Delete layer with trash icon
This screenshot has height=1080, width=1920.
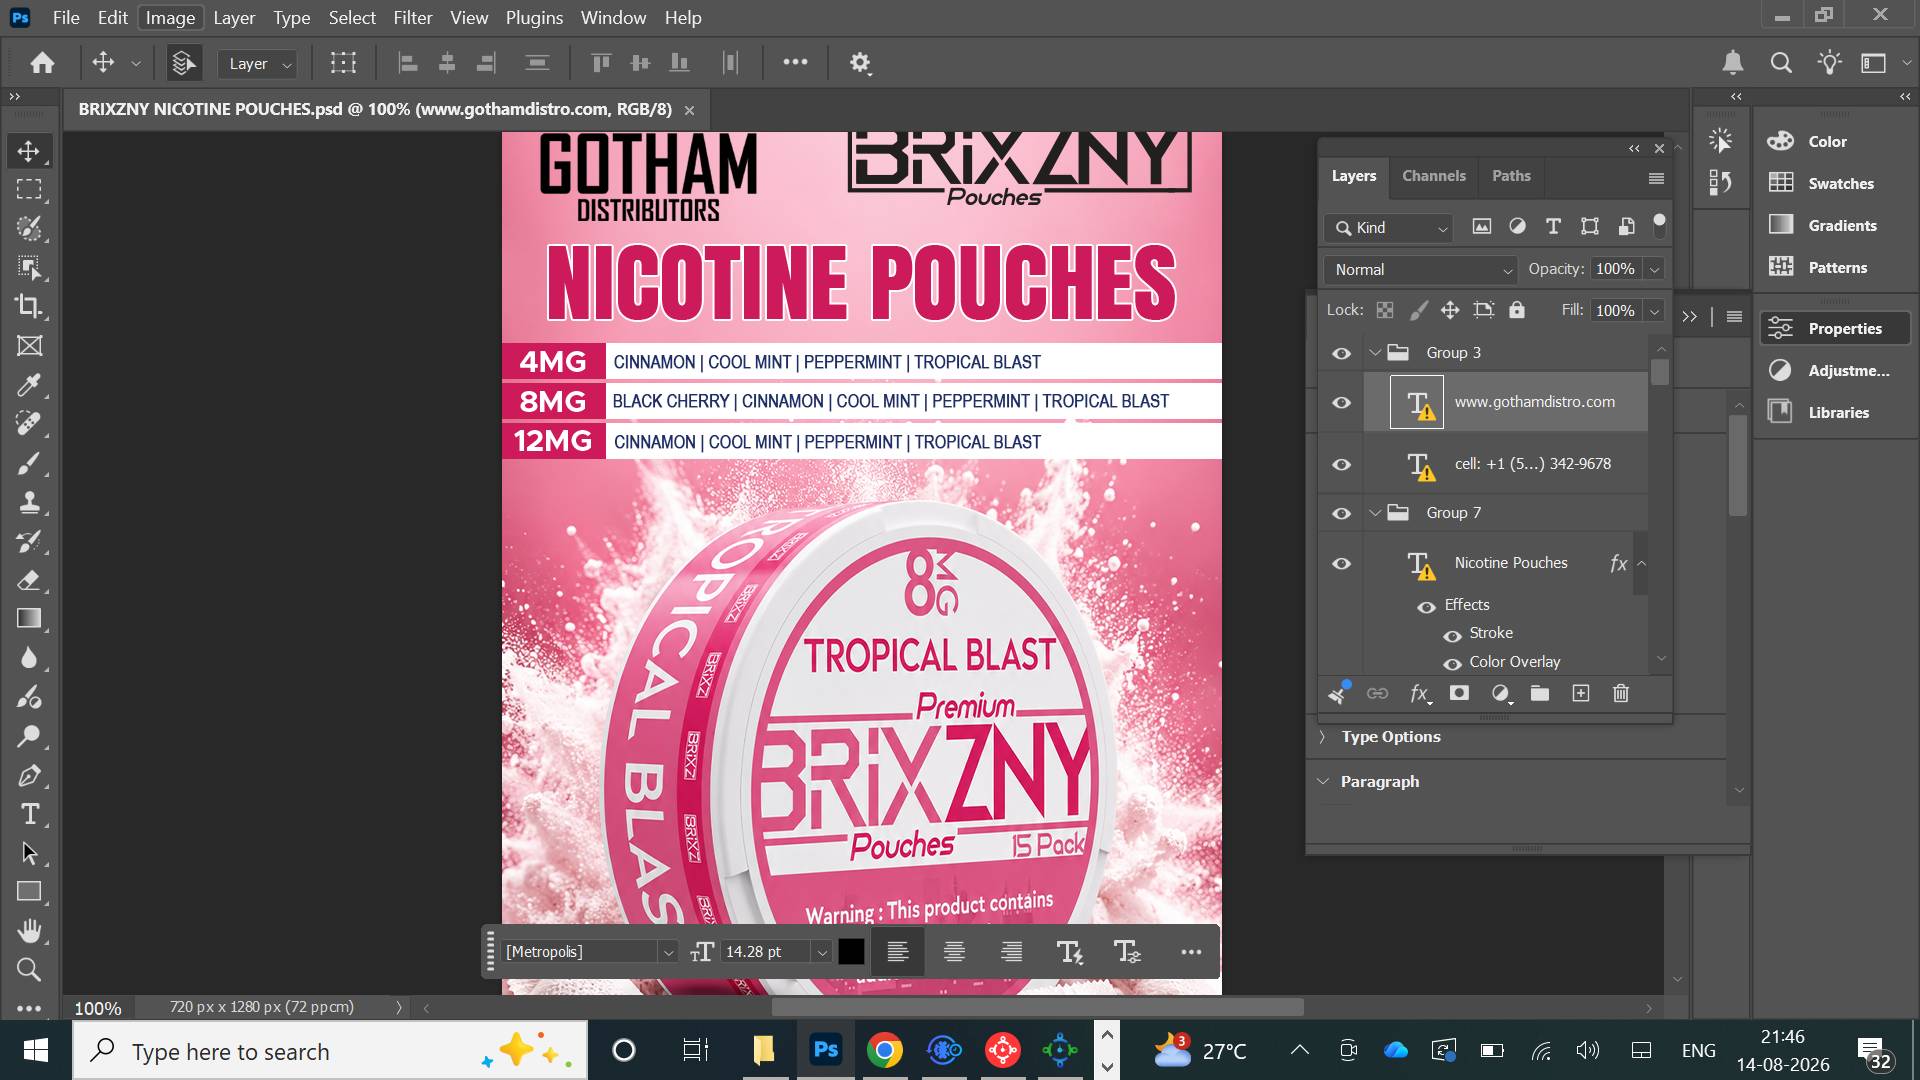(1621, 693)
